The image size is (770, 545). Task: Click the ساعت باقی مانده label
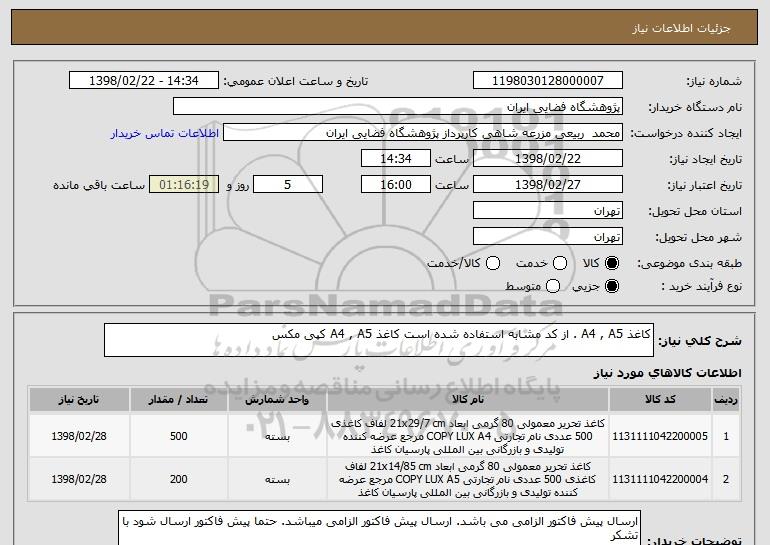[99, 185]
